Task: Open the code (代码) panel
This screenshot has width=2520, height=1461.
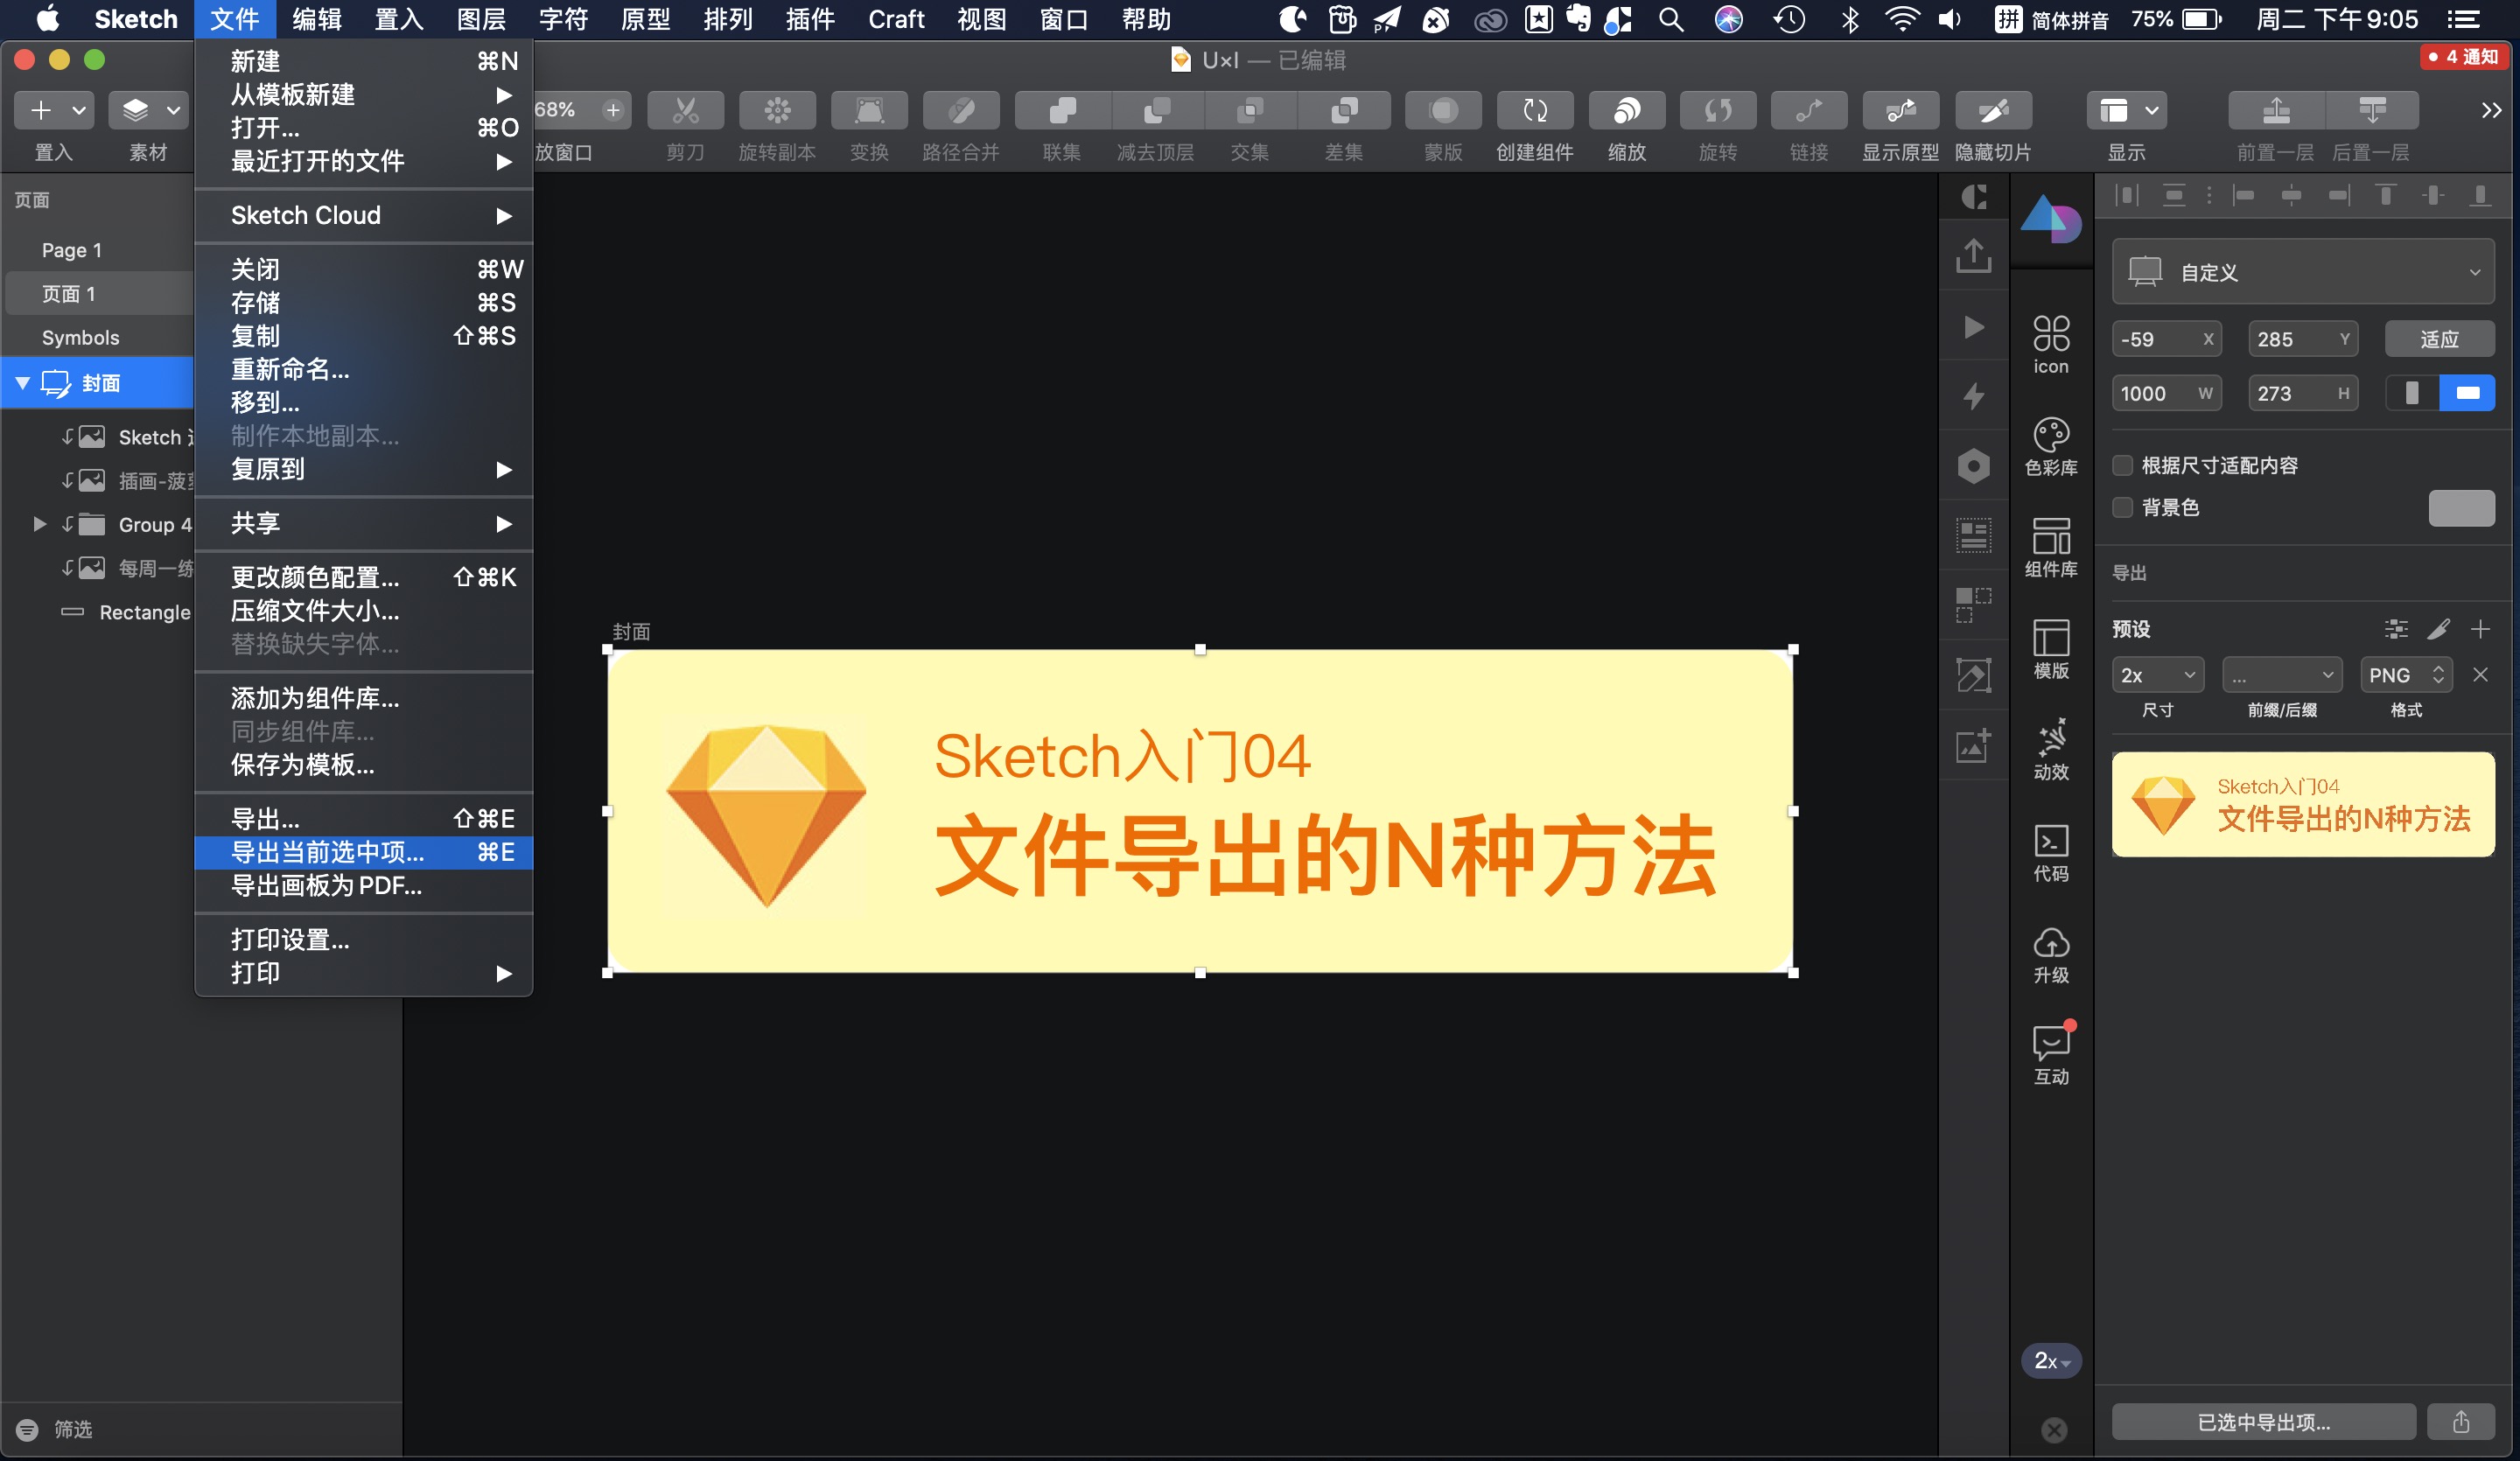Action: pos(2051,852)
